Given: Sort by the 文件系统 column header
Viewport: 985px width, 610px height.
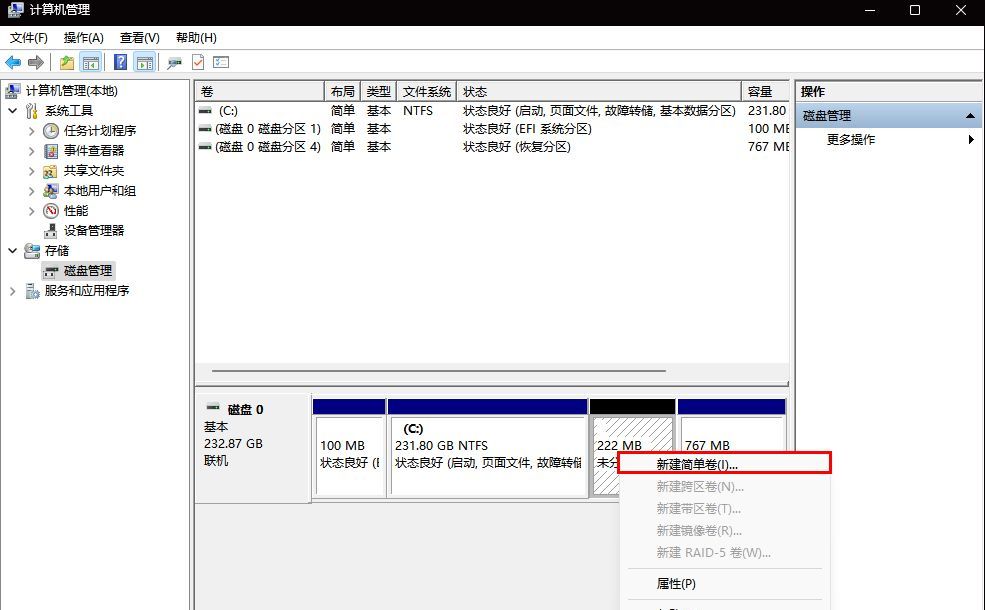Looking at the screenshot, I should coord(427,92).
